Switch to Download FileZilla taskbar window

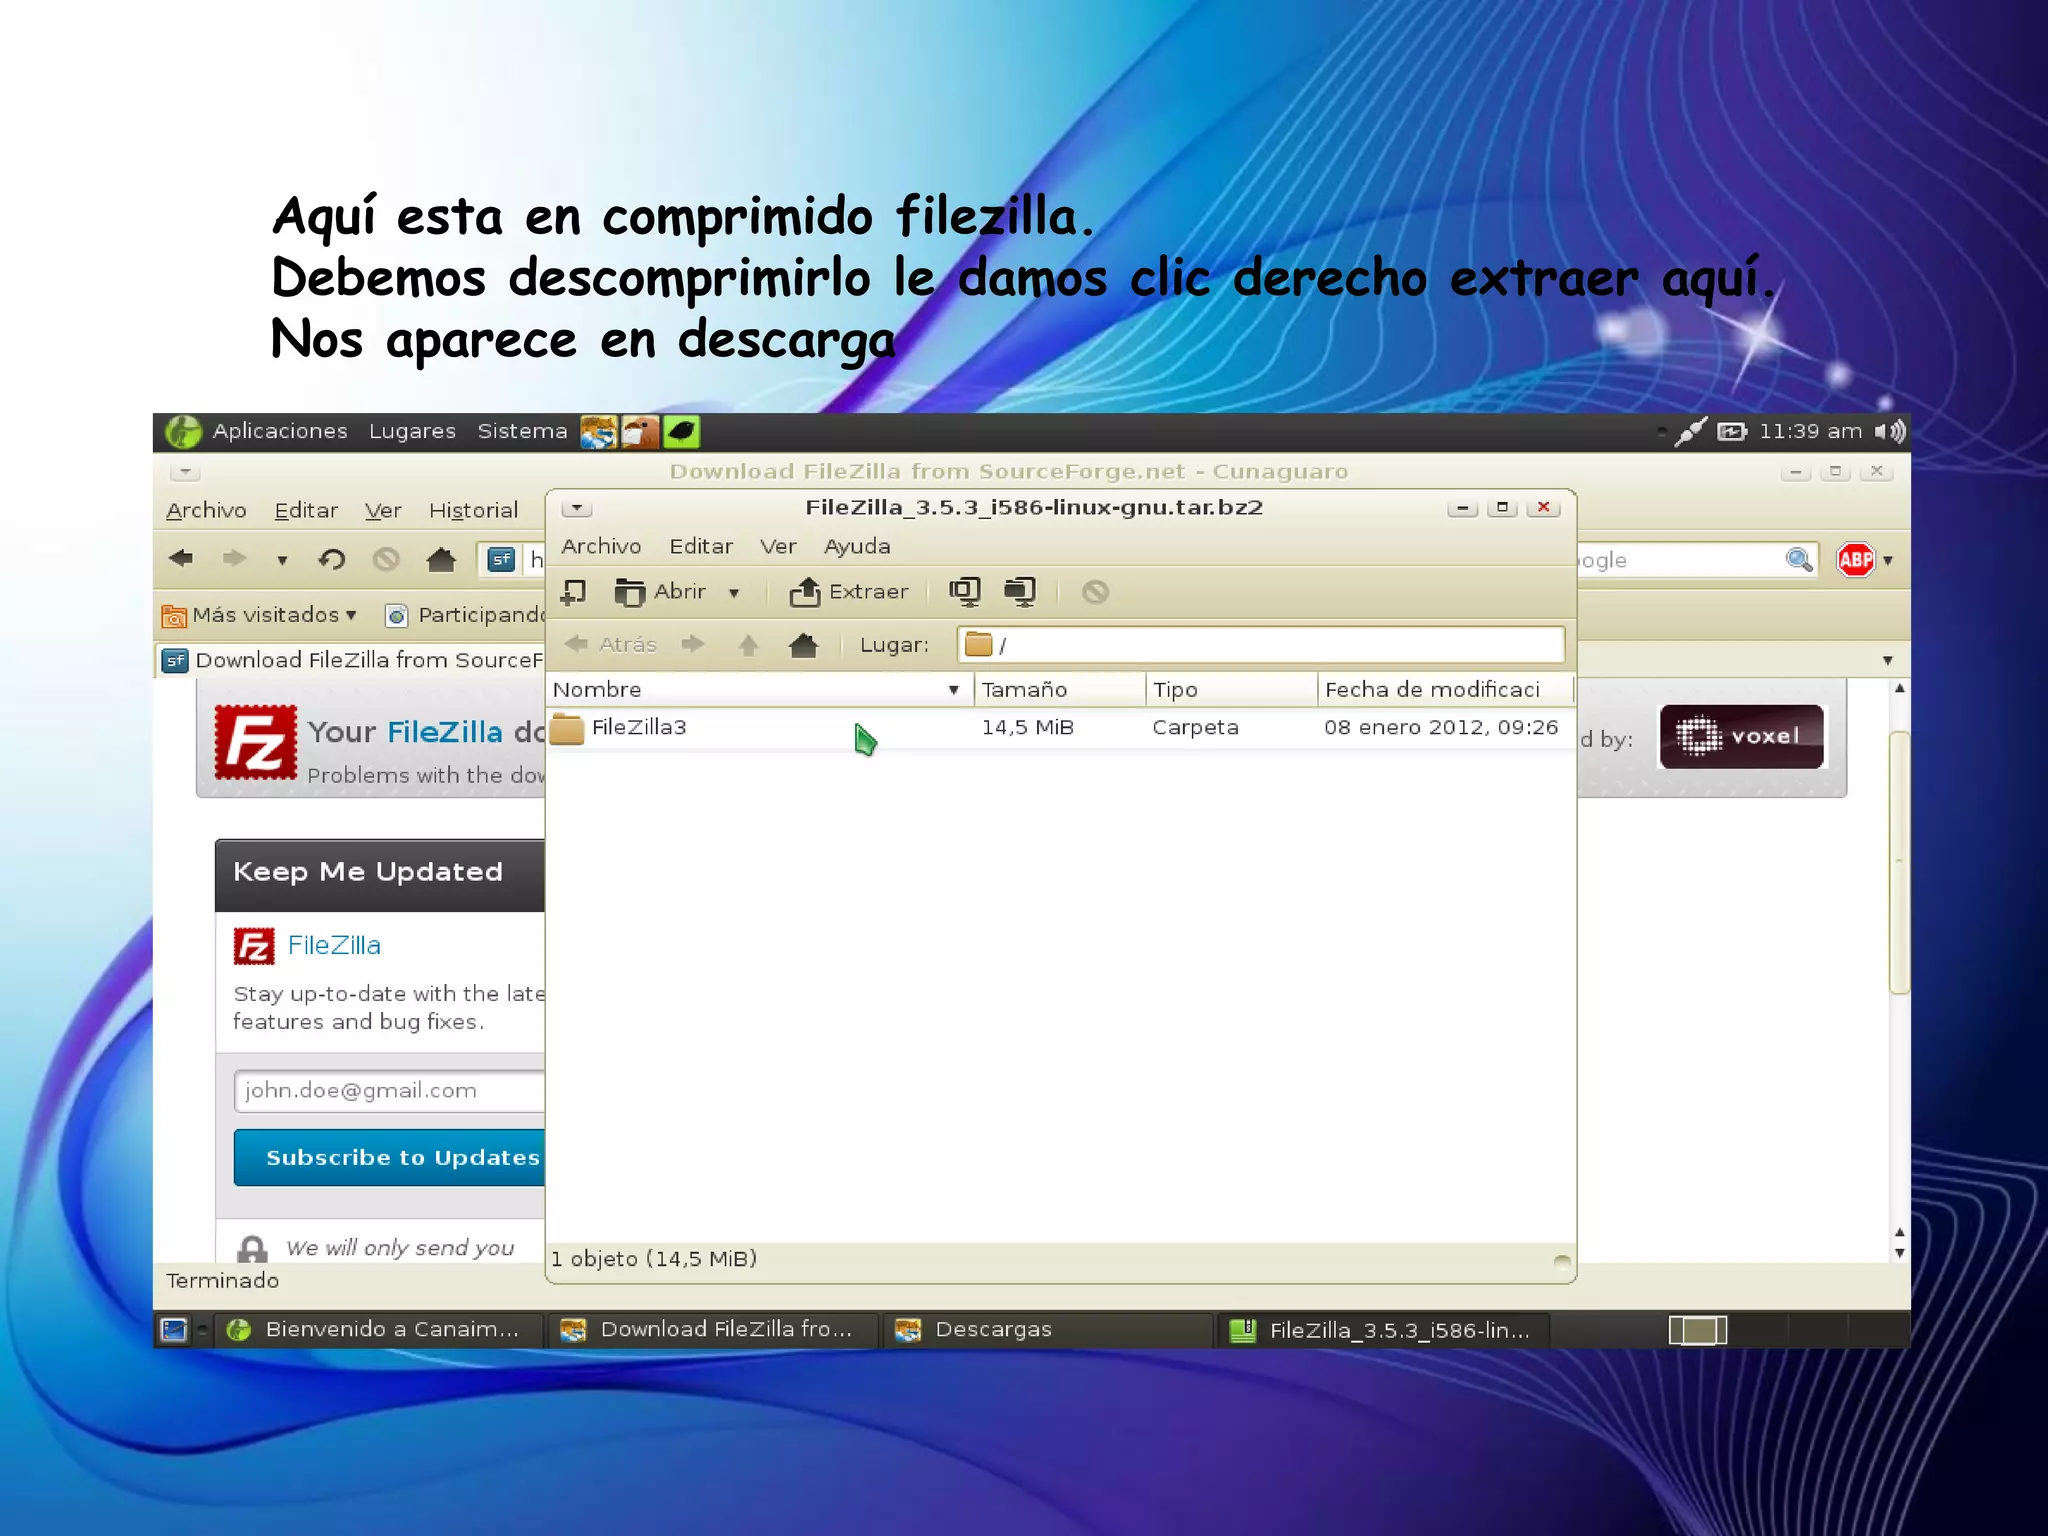[x=713, y=1330]
